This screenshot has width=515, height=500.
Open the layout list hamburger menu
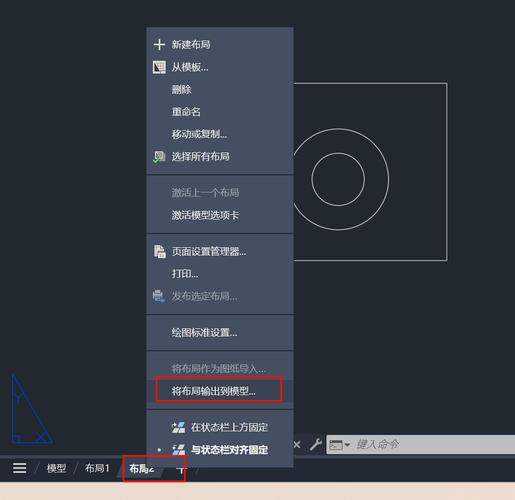click(20, 468)
